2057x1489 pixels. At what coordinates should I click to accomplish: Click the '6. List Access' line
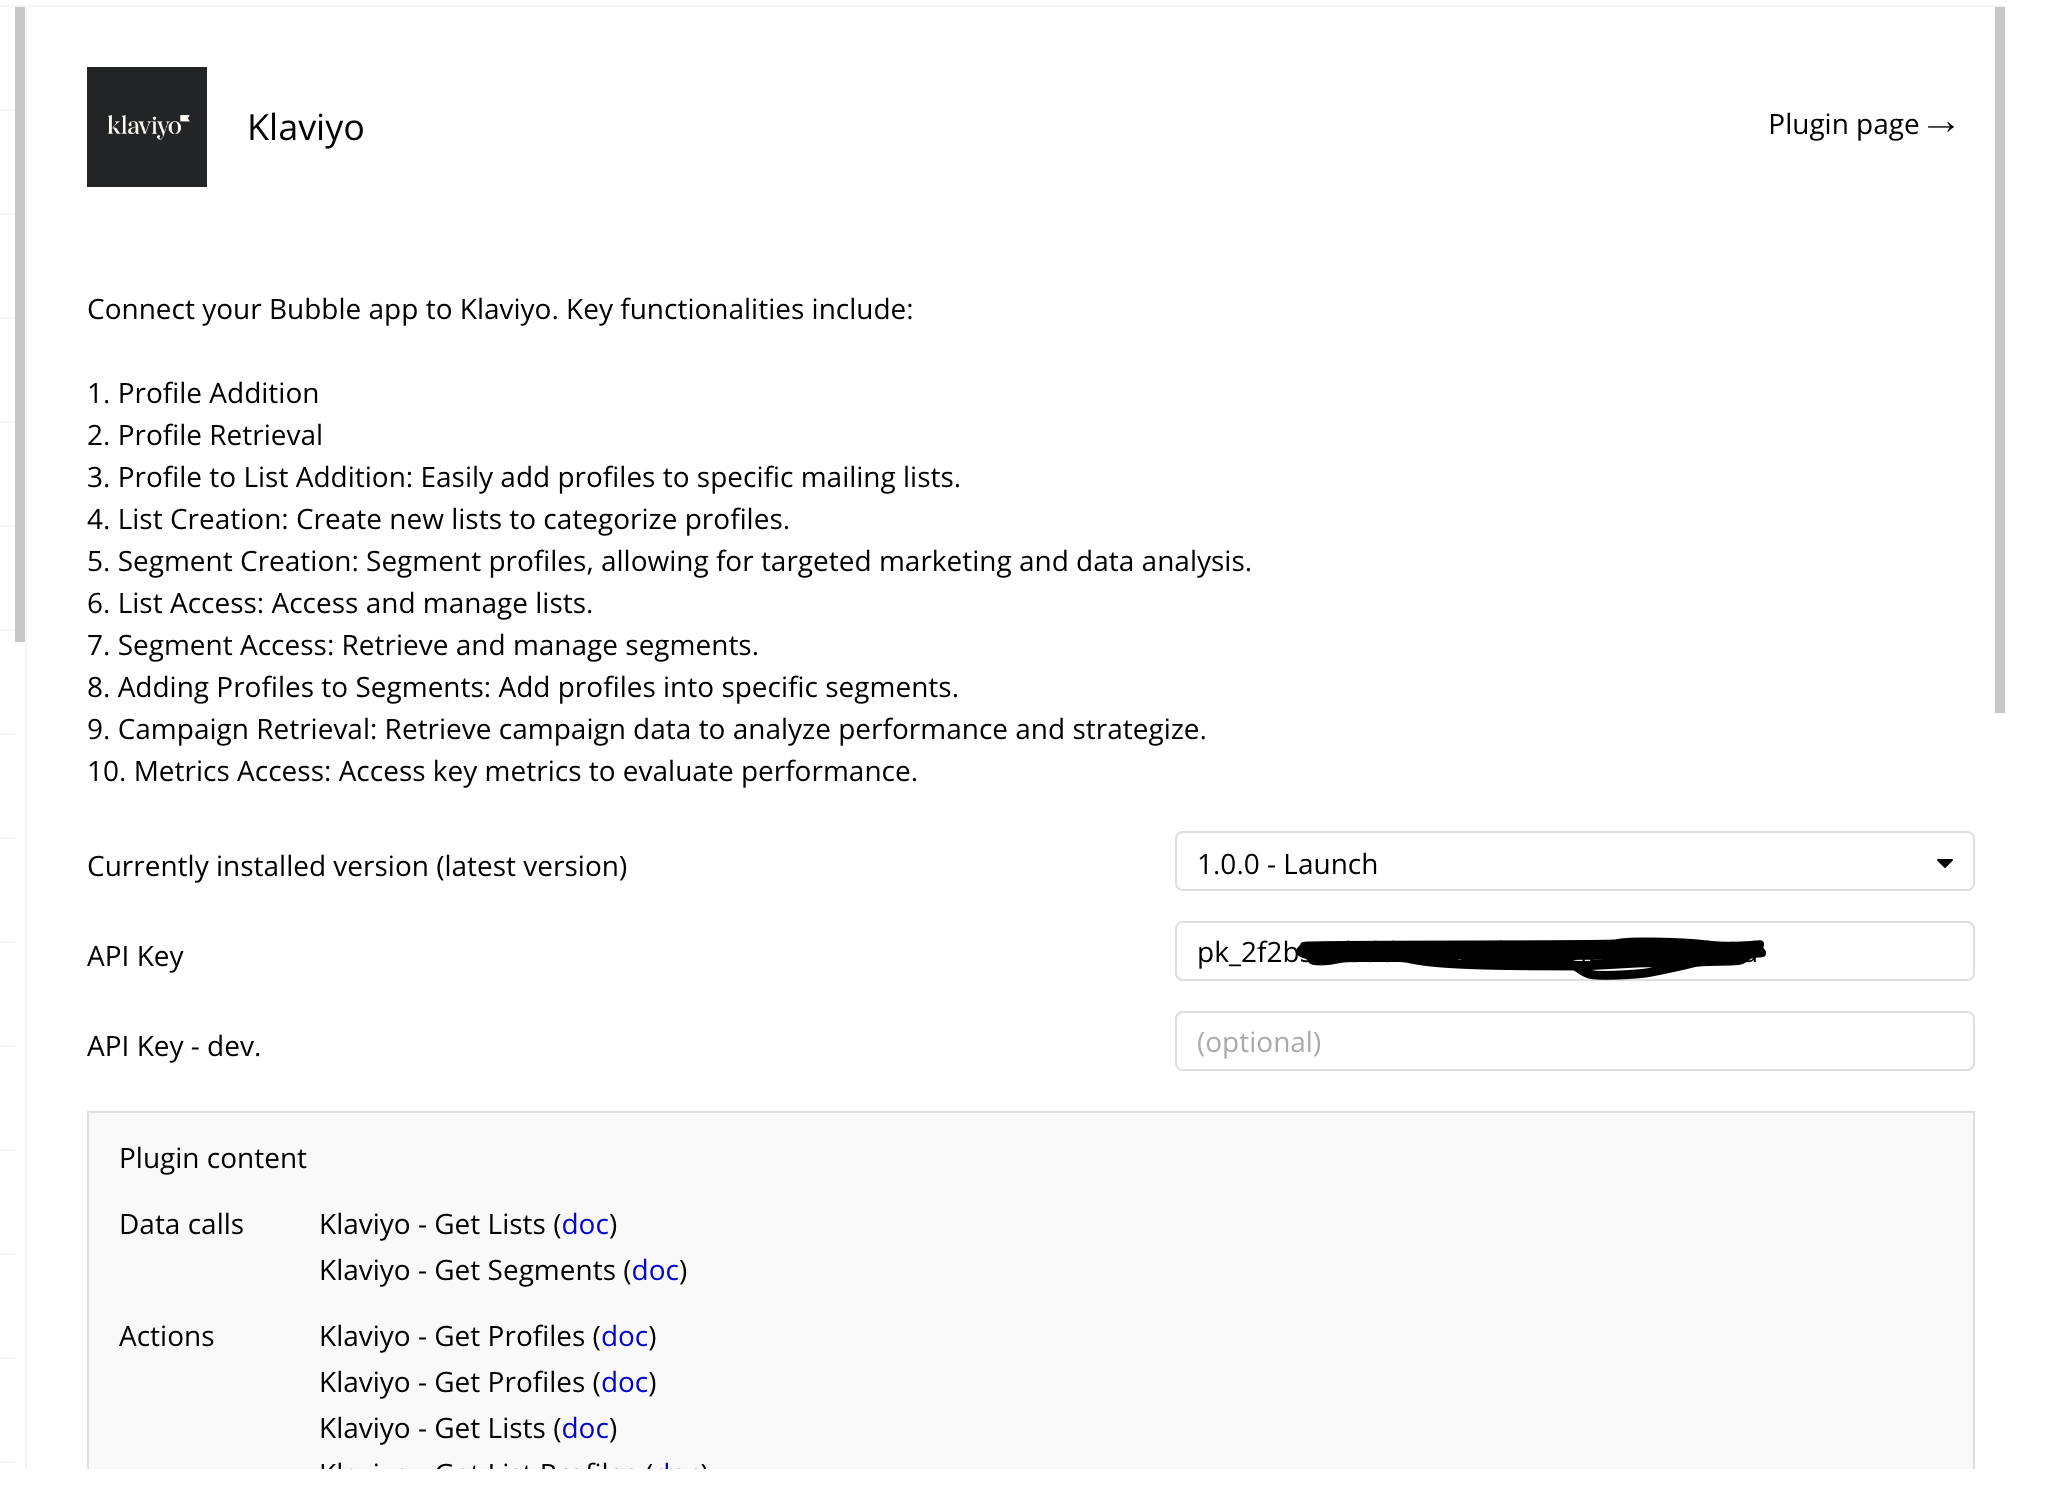point(340,603)
